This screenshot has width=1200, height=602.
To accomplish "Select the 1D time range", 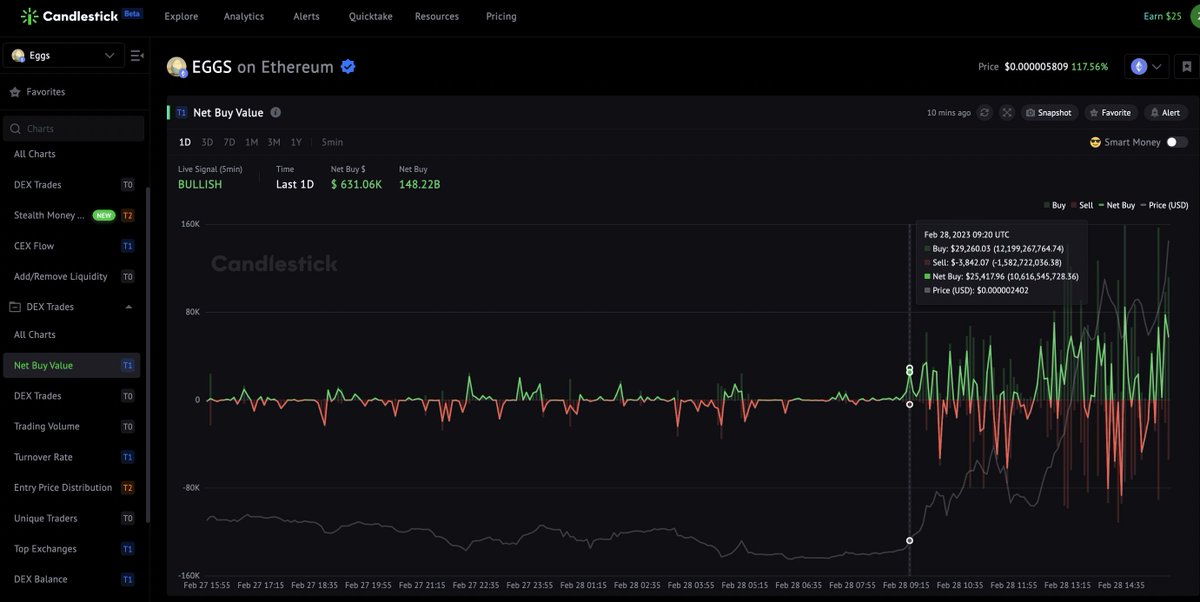I will coord(185,142).
